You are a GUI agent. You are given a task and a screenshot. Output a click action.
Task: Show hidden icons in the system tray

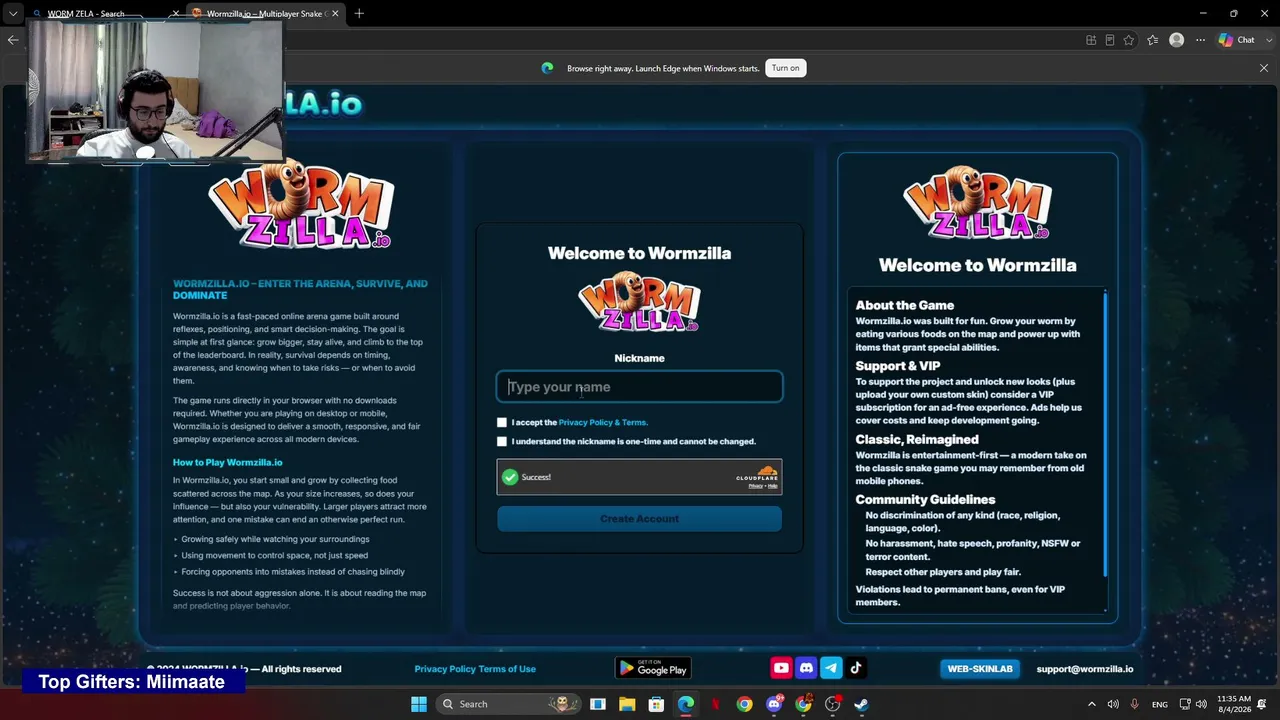coord(1091,704)
